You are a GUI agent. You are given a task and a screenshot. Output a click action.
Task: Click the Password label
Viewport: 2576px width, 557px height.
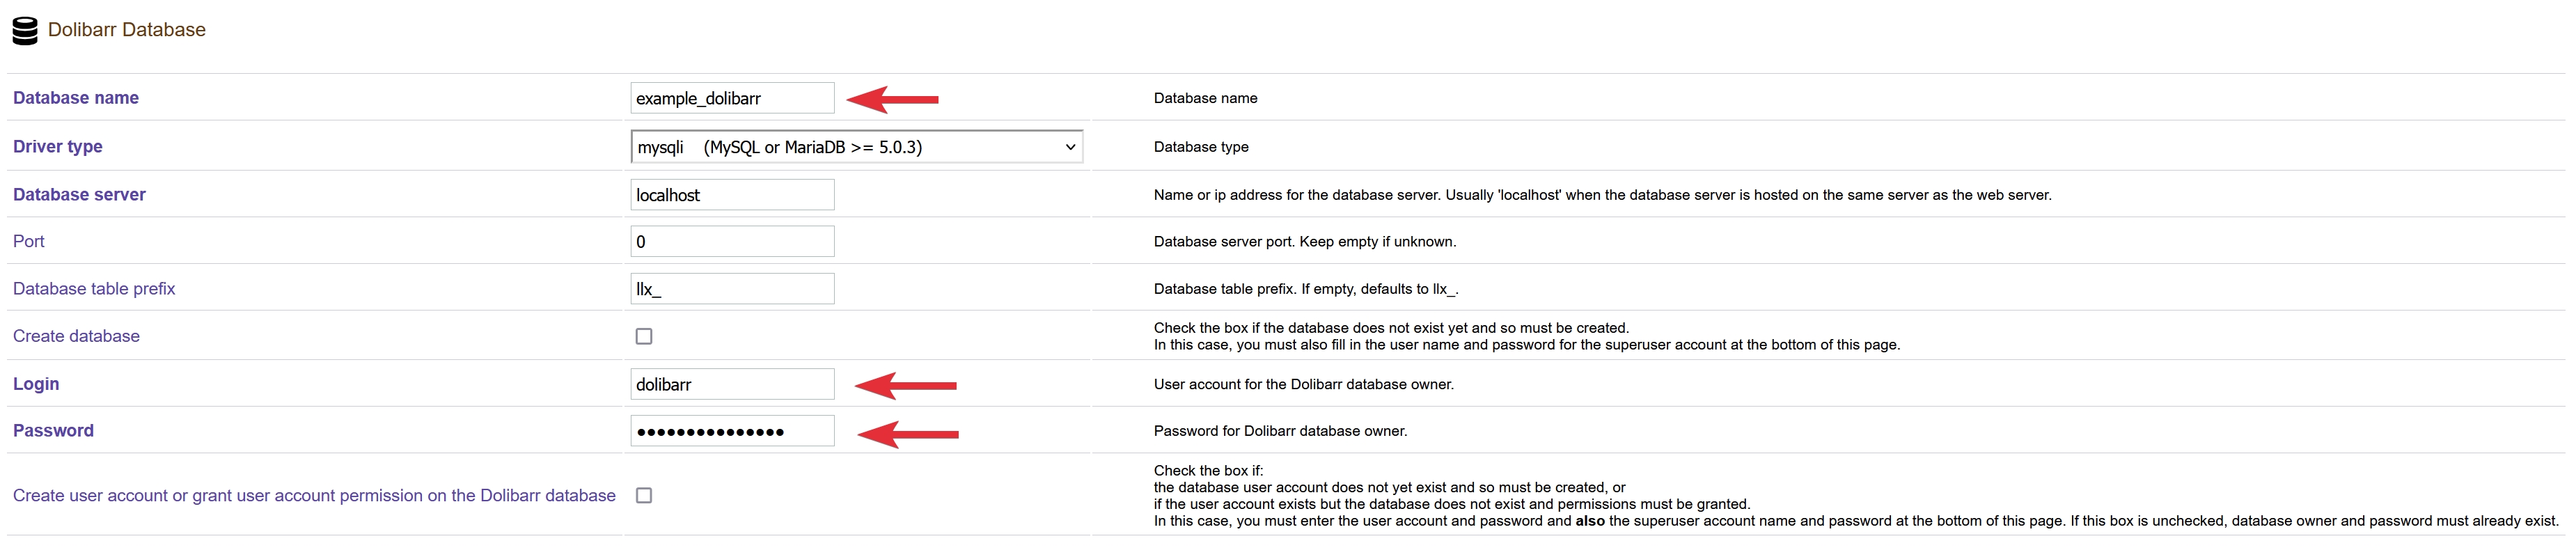click(x=54, y=431)
